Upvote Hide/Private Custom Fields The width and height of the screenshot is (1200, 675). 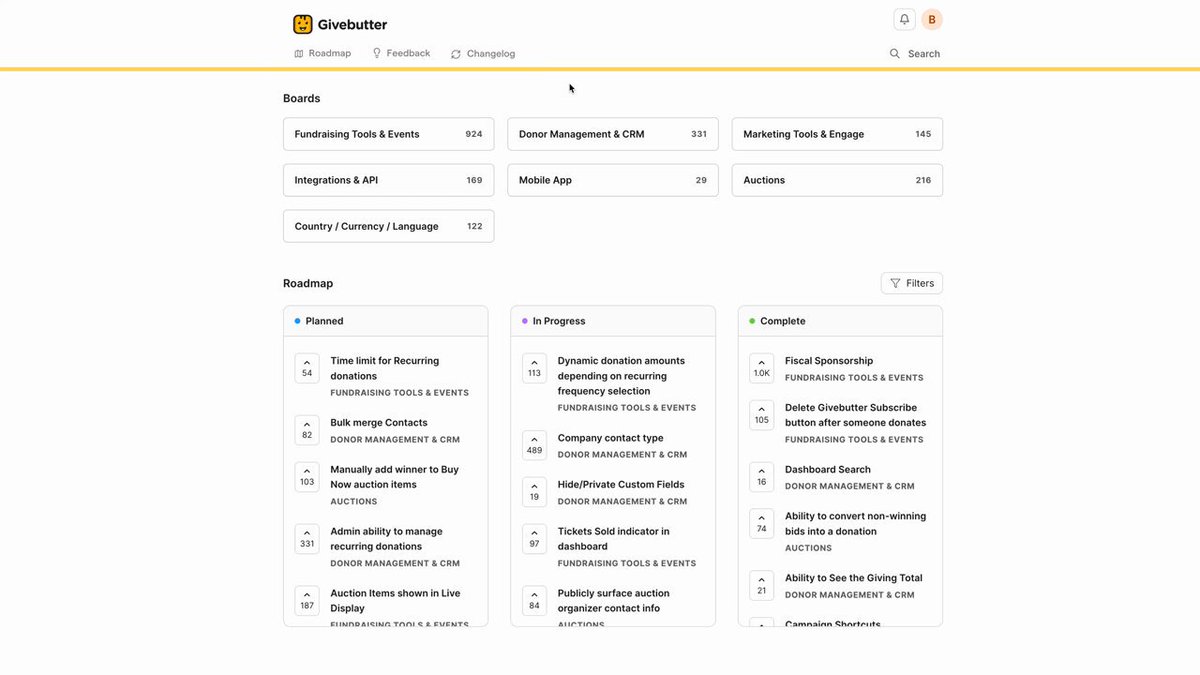point(534,492)
